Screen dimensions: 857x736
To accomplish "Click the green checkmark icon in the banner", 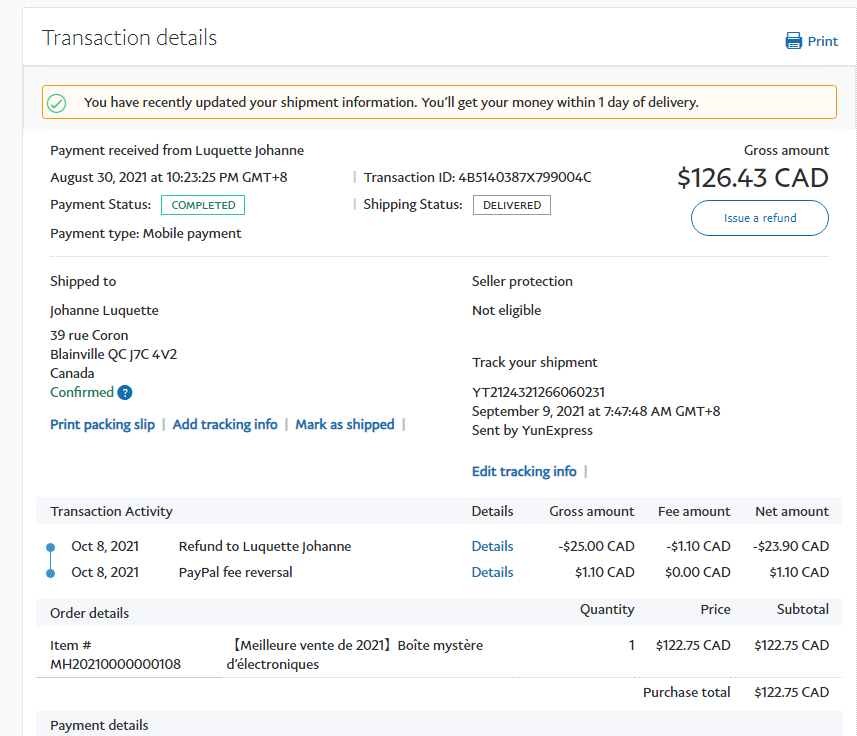I will (57, 103).
